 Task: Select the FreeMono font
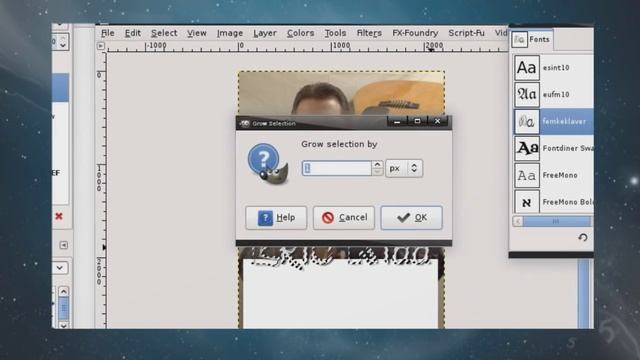pyautogui.click(x=553, y=176)
